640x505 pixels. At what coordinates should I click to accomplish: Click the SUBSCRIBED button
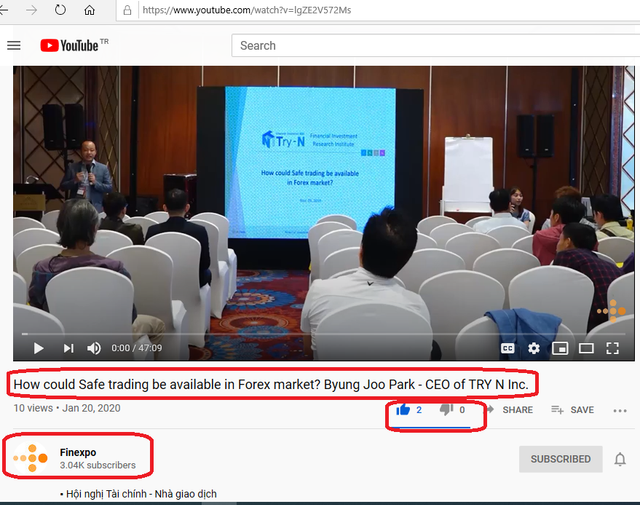(x=560, y=459)
